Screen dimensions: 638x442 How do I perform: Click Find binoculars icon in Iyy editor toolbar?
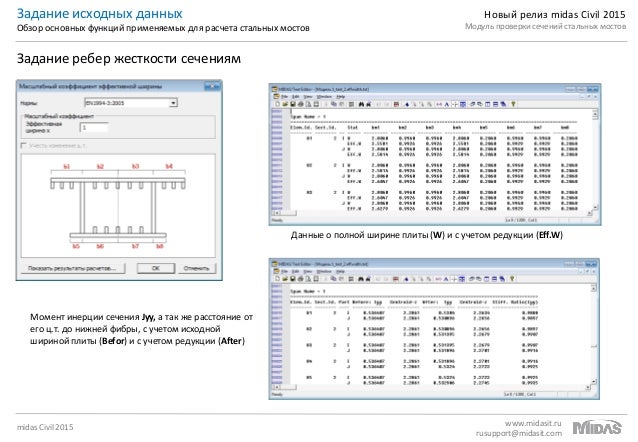pyautogui.click(x=361, y=279)
